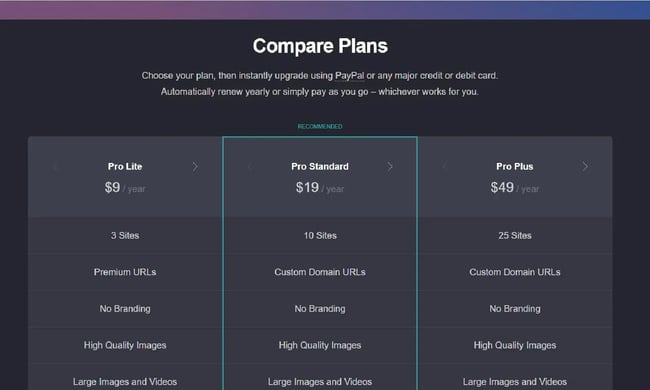The width and height of the screenshot is (650, 390).
Task: Open the PayPal link in the description
Action: coord(349,76)
